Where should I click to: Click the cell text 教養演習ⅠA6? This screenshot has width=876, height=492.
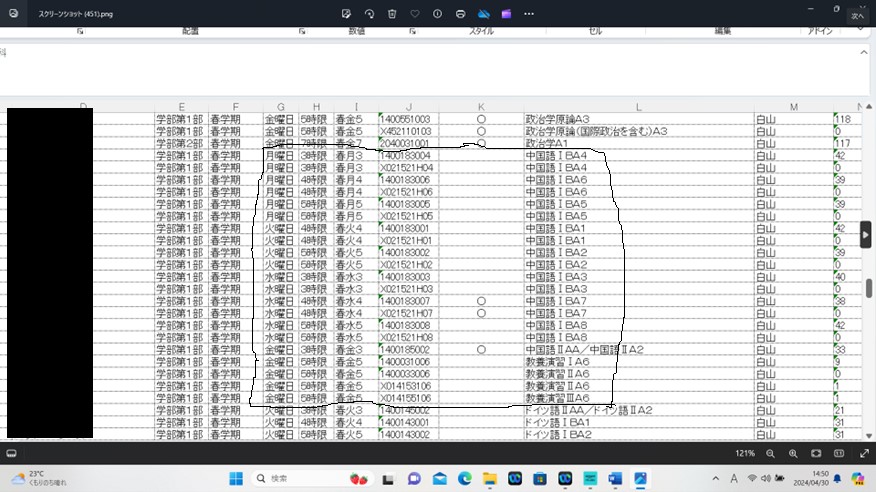pos(557,362)
